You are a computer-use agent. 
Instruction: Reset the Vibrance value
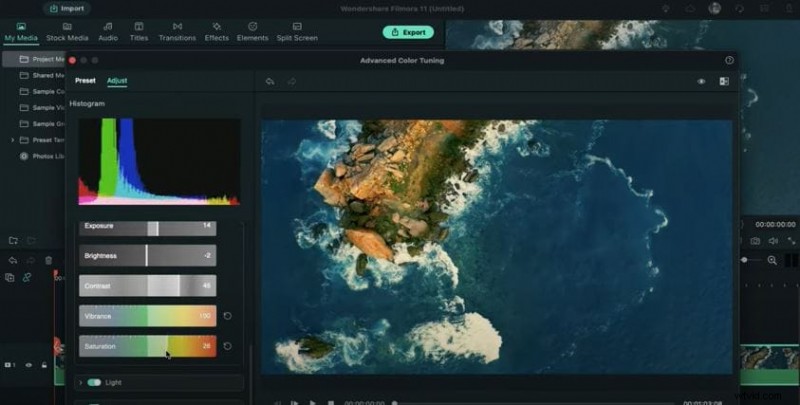[227, 316]
